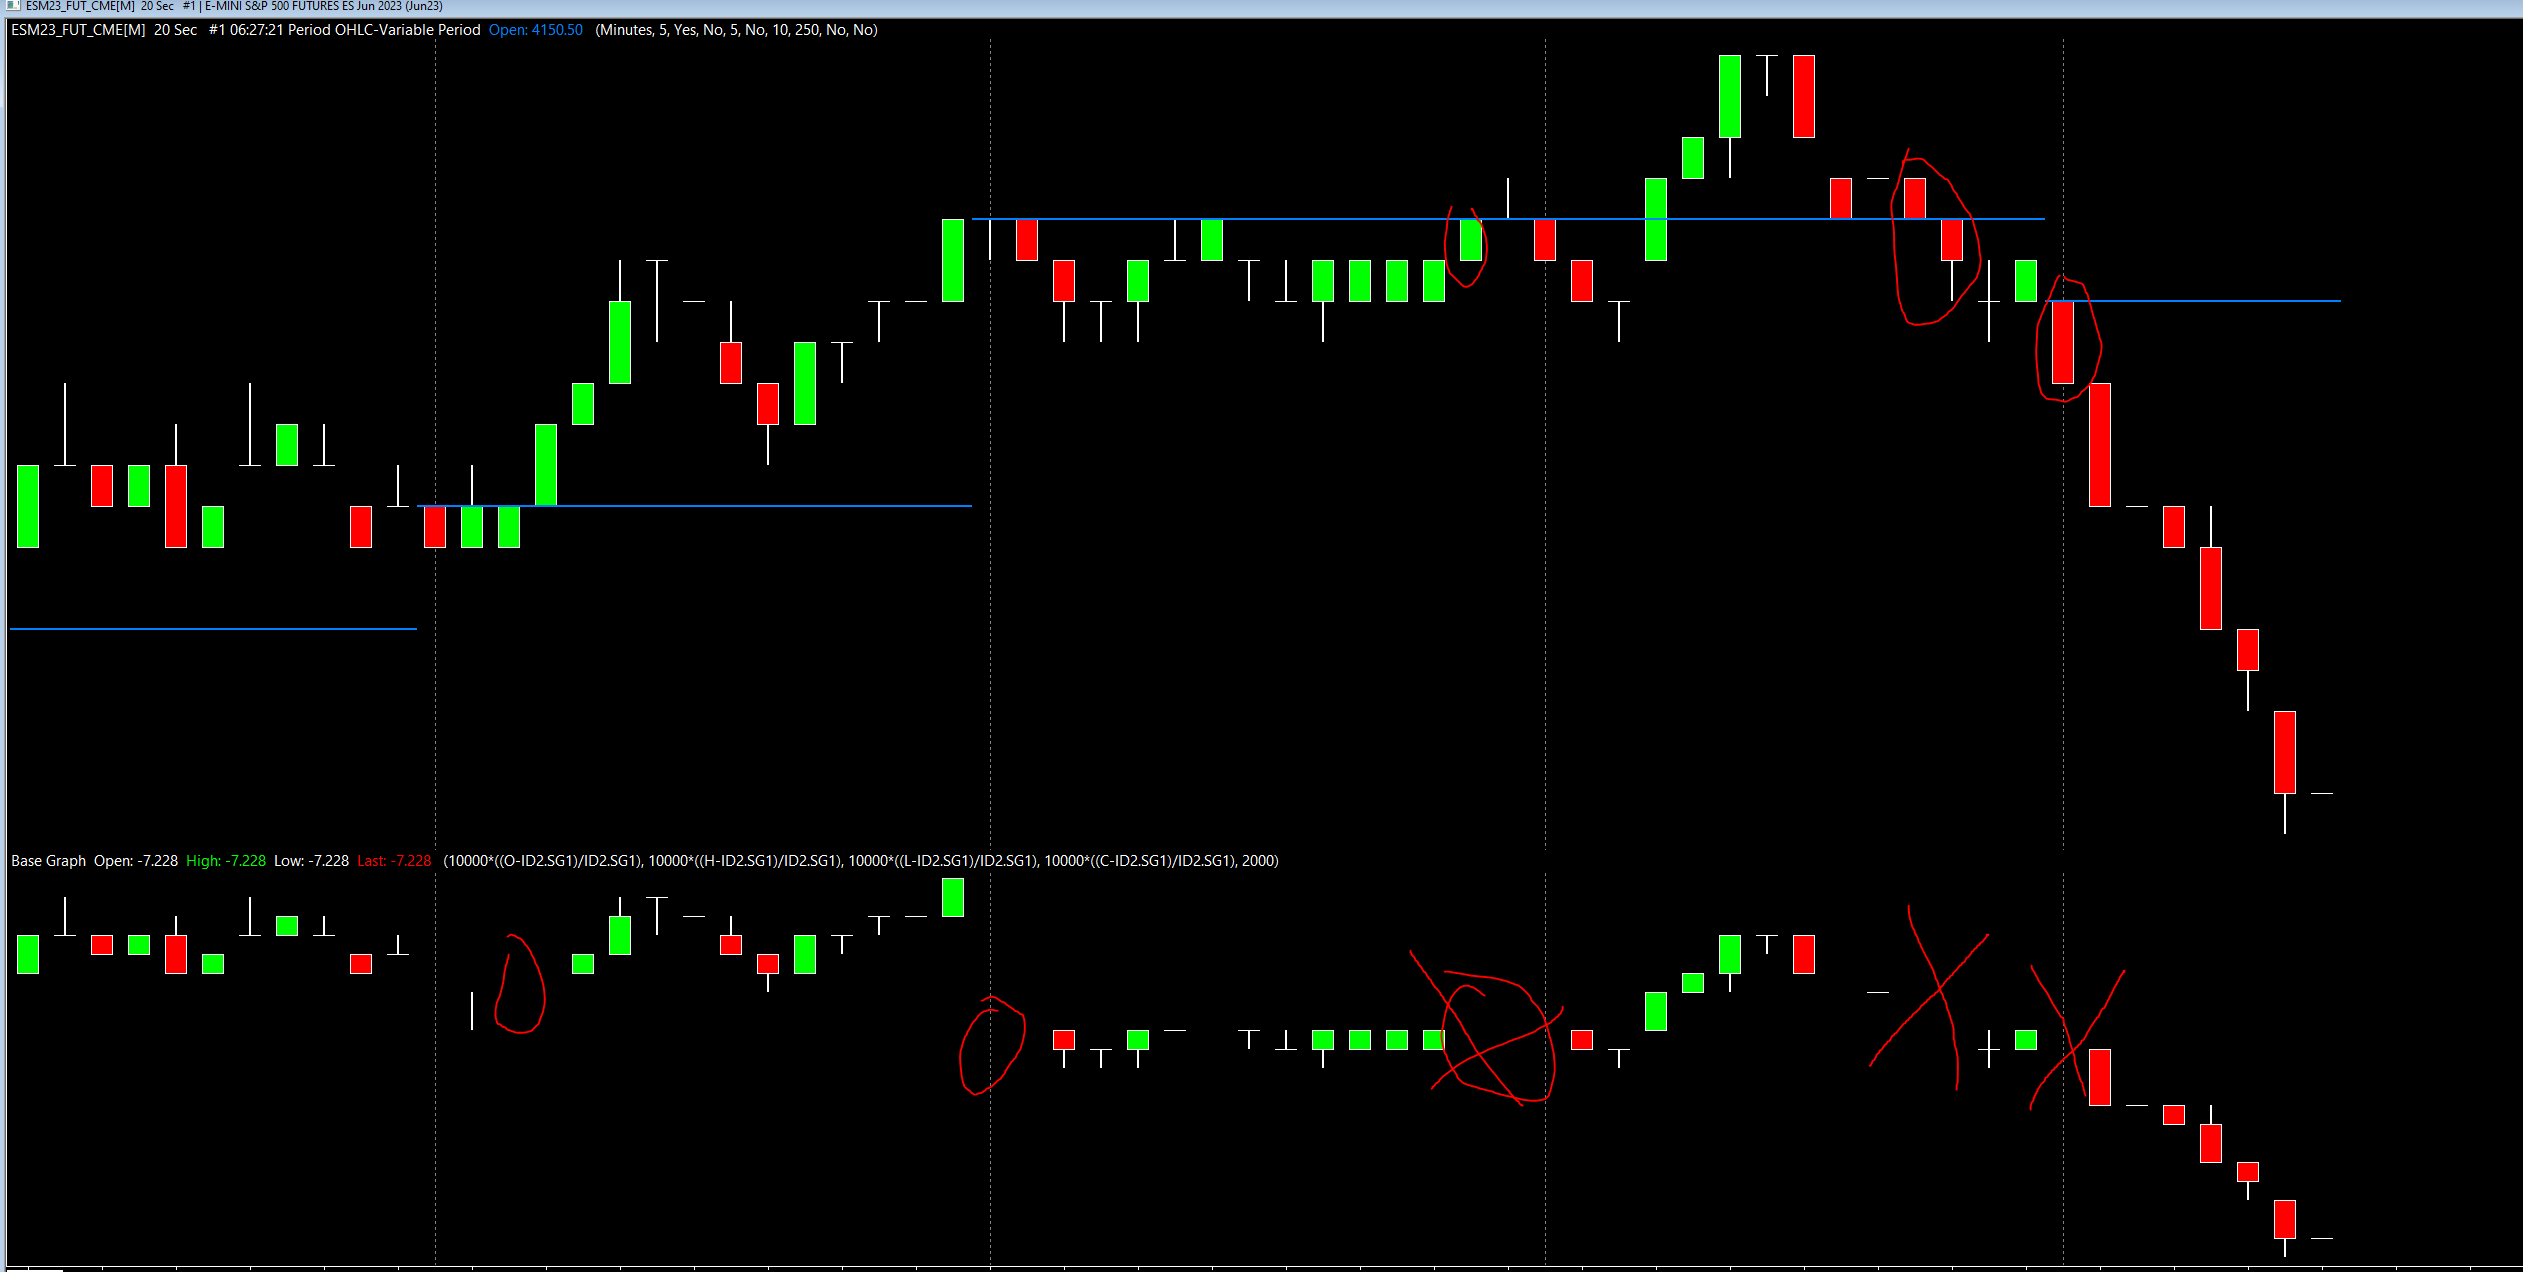Select the last large red candle at bottom right of main chart
The image size is (2523, 1272).
2284,752
